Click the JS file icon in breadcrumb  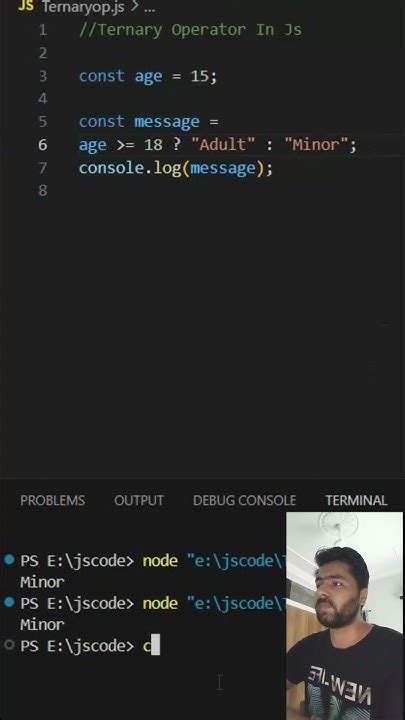click(26, 6)
